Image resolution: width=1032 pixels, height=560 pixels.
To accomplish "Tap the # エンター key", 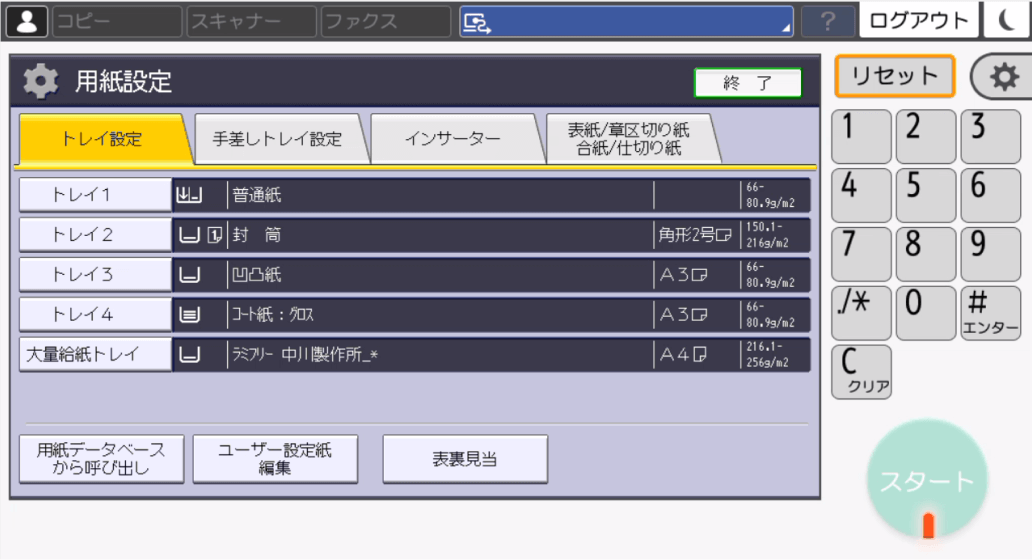I will coord(991,313).
